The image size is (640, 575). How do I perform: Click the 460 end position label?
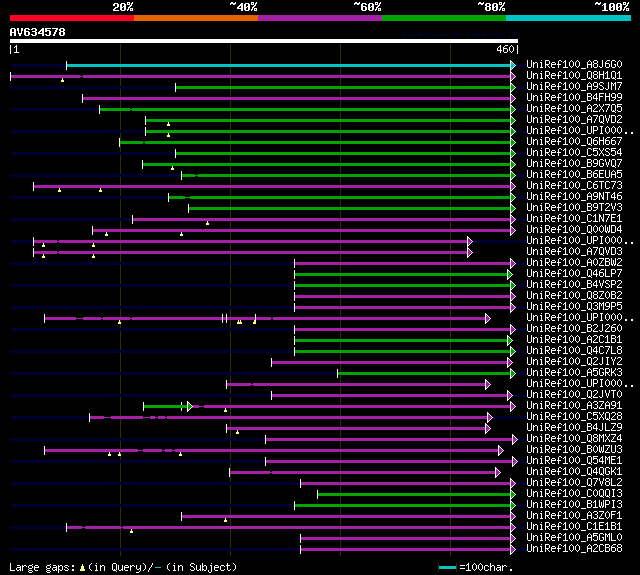pyautogui.click(x=505, y=49)
